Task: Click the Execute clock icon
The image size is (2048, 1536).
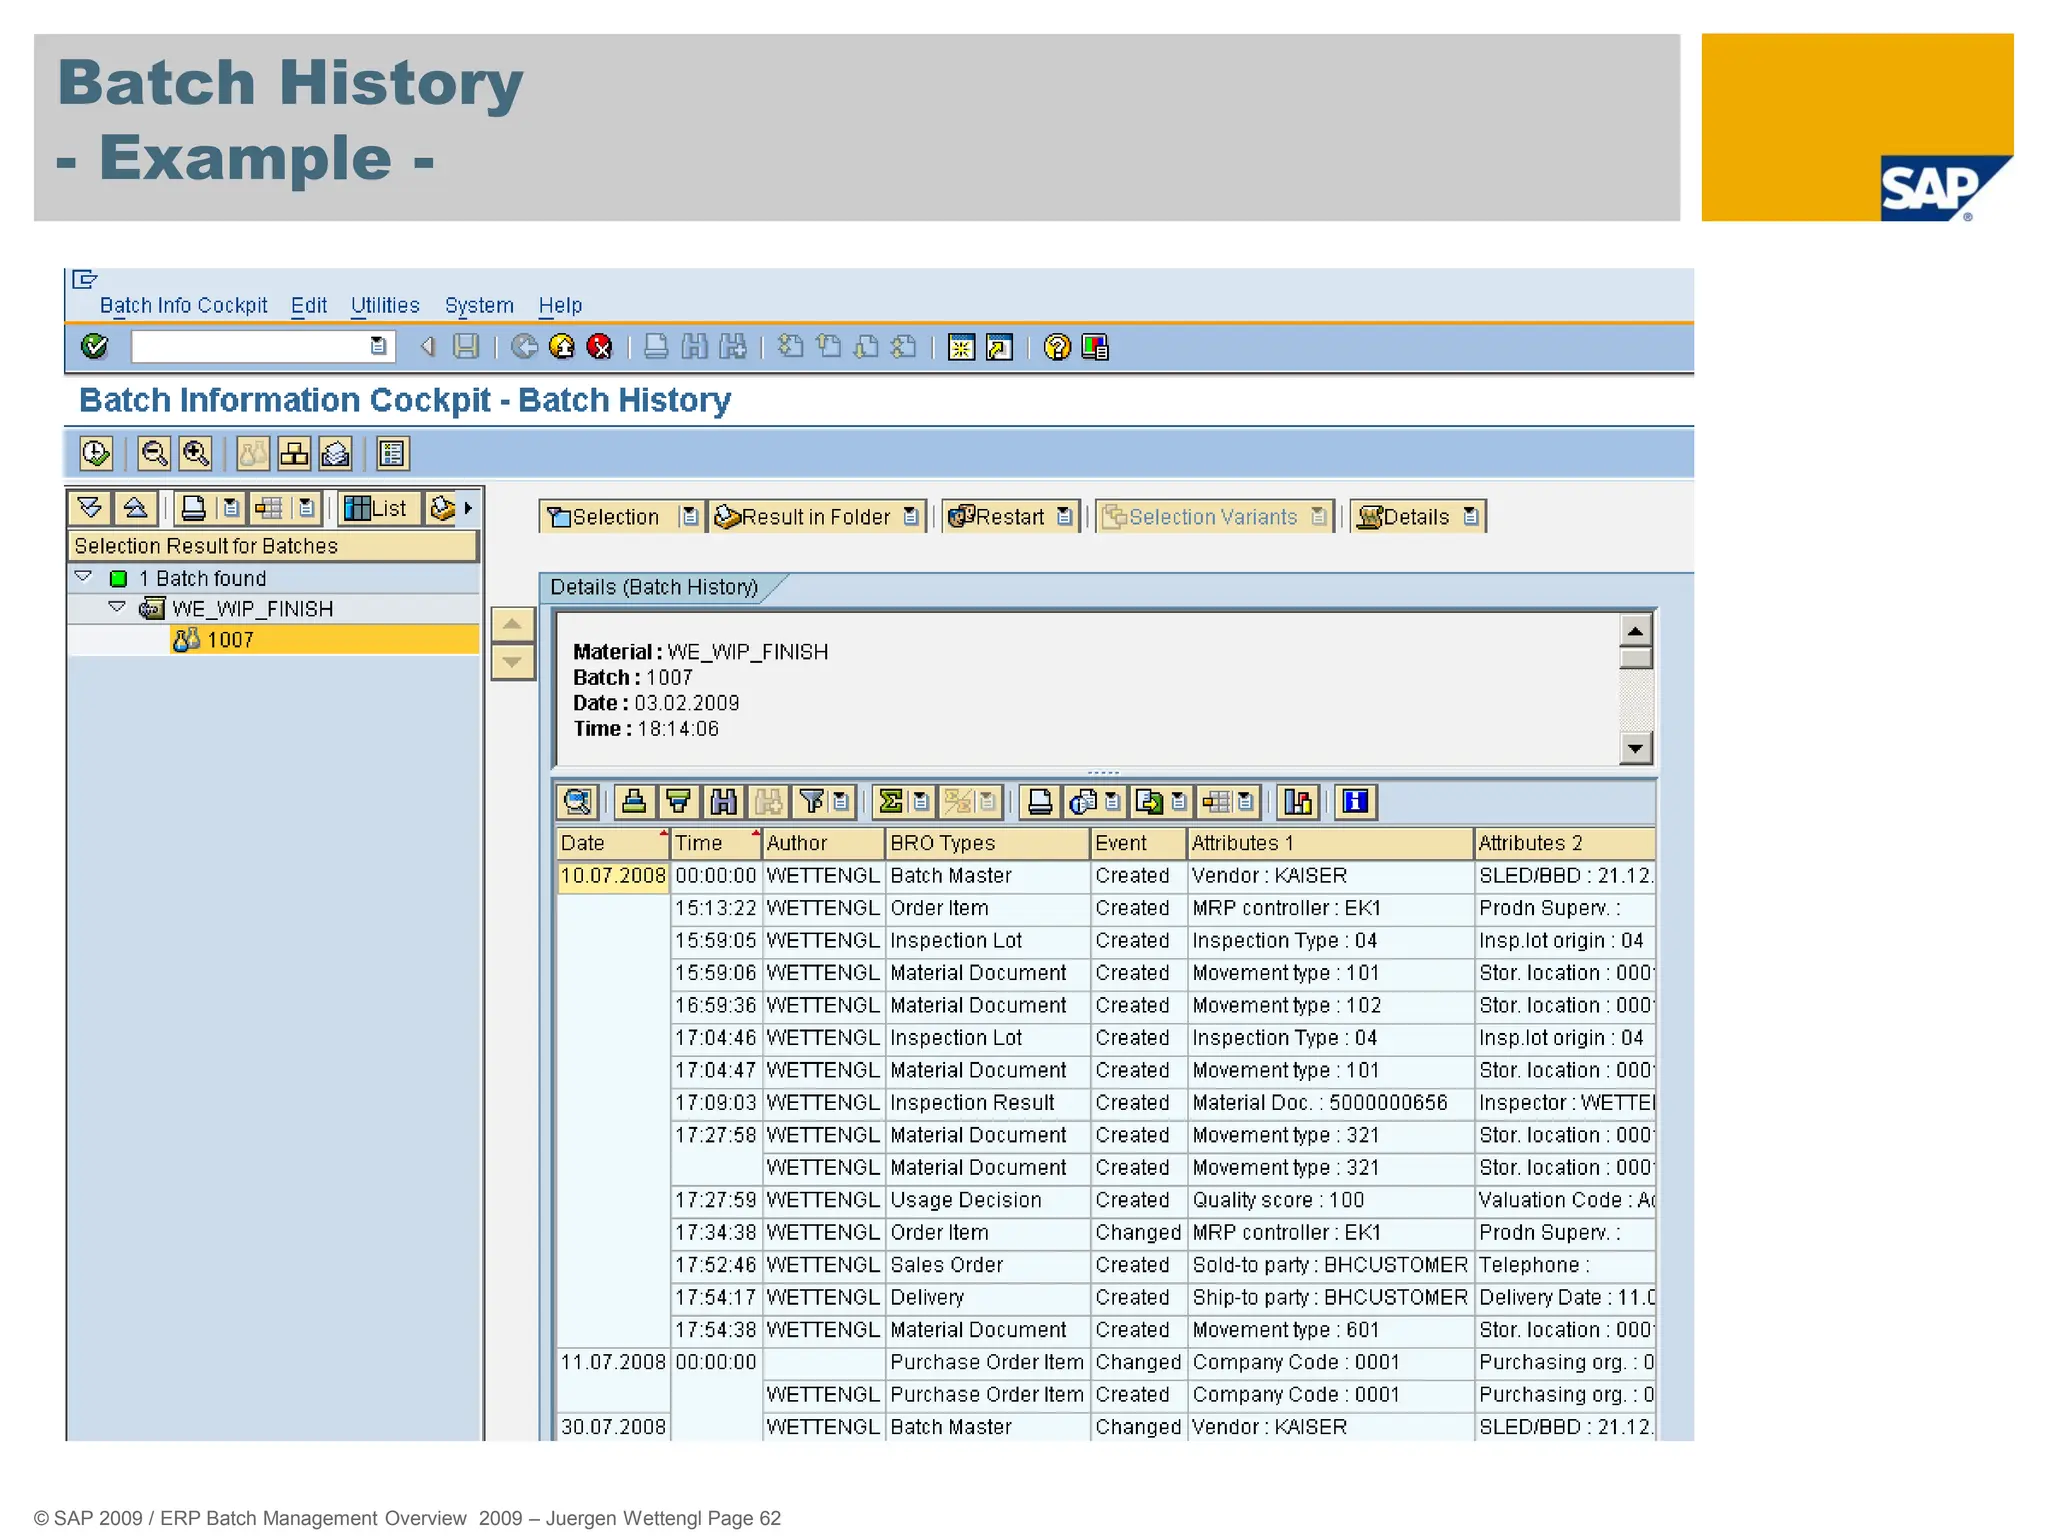Action: [x=96, y=454]
